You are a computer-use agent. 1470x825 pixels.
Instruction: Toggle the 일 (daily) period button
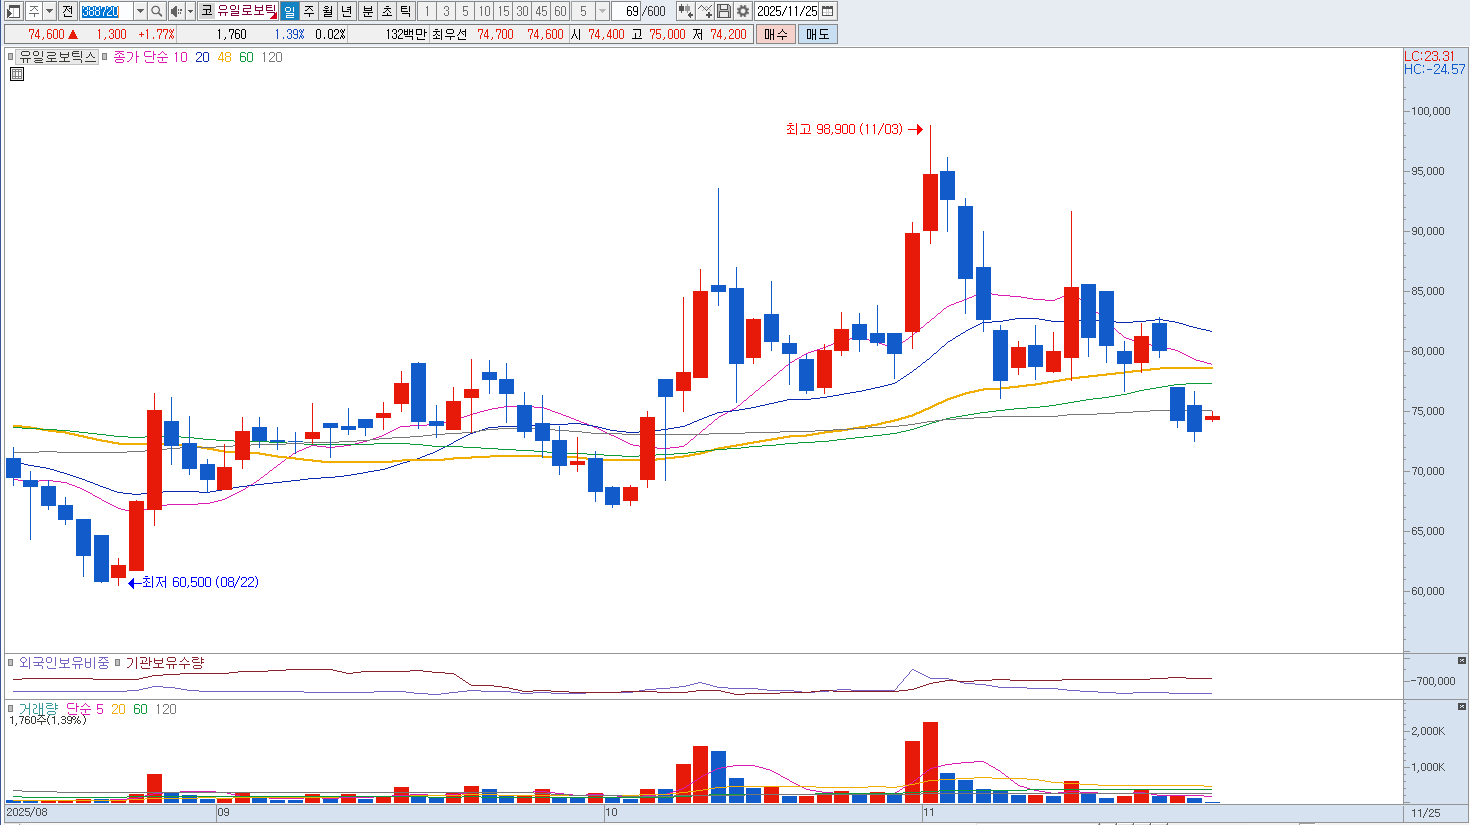(x=289, y=11)
